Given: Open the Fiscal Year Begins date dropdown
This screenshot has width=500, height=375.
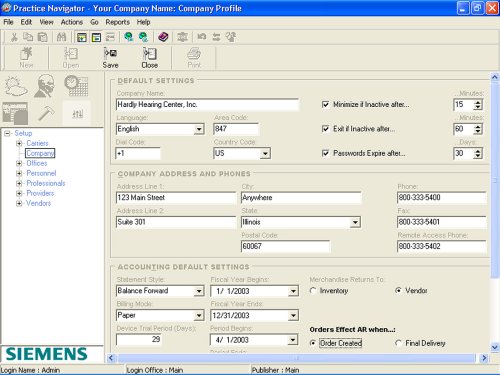Looking at the screenshot, I should pos(293,291).
